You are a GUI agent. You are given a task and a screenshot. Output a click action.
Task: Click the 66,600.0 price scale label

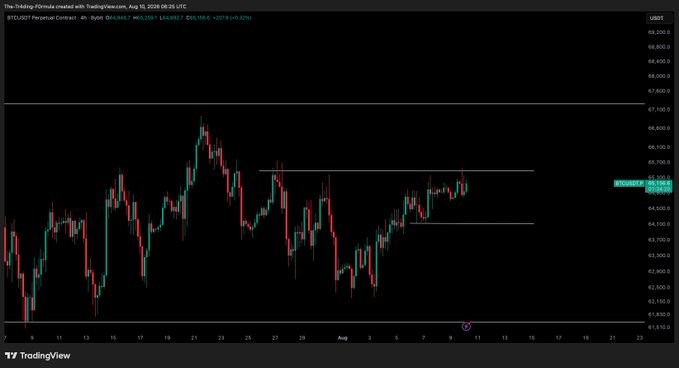(659, 128)
